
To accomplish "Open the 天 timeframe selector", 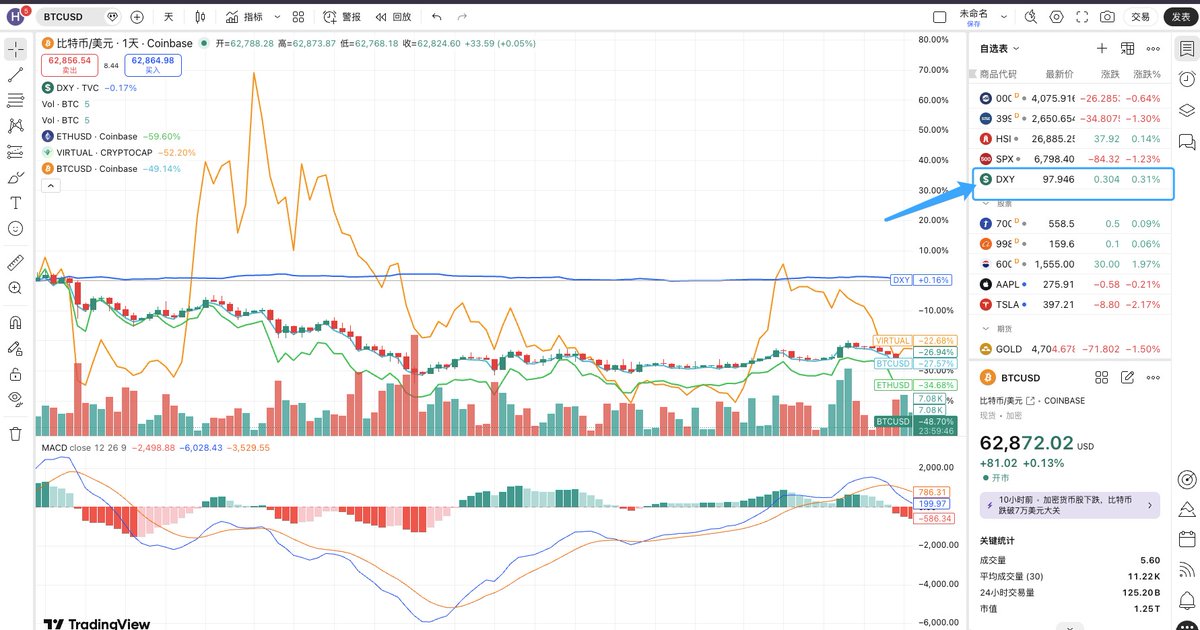I will coord(168,17).
